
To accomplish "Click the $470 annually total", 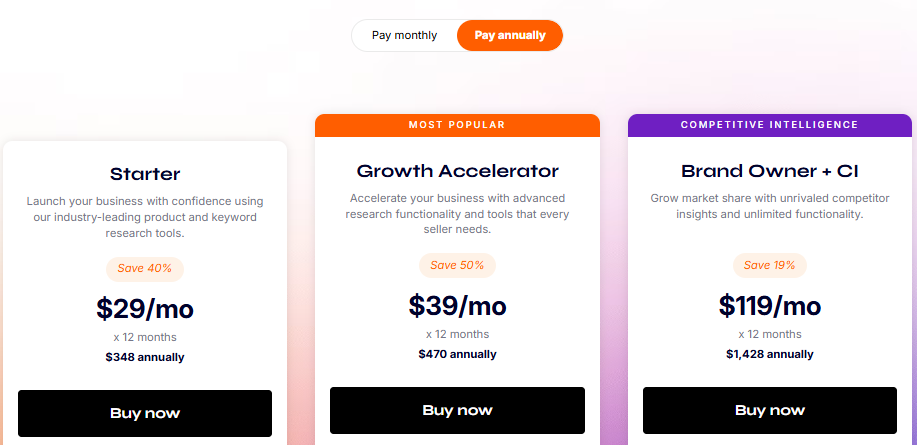I will click(x=457, y=354).
